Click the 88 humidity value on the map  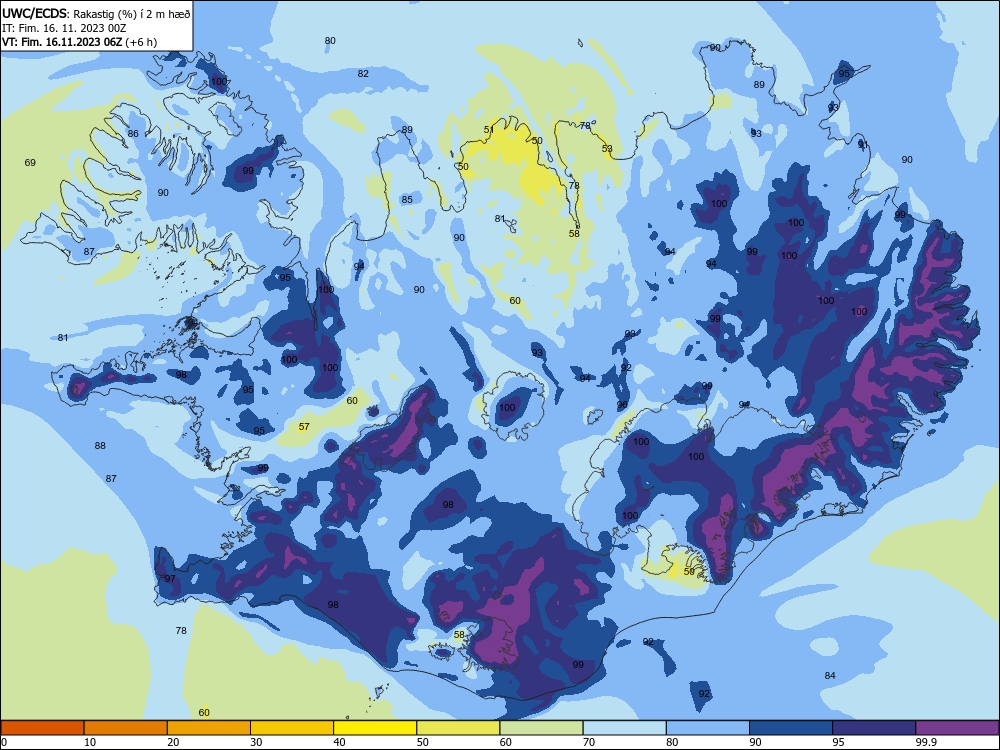(100, 446)
